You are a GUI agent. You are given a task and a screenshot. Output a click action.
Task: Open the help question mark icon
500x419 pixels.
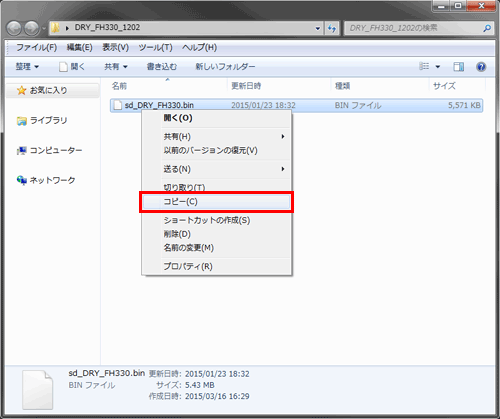click(481, 67)
